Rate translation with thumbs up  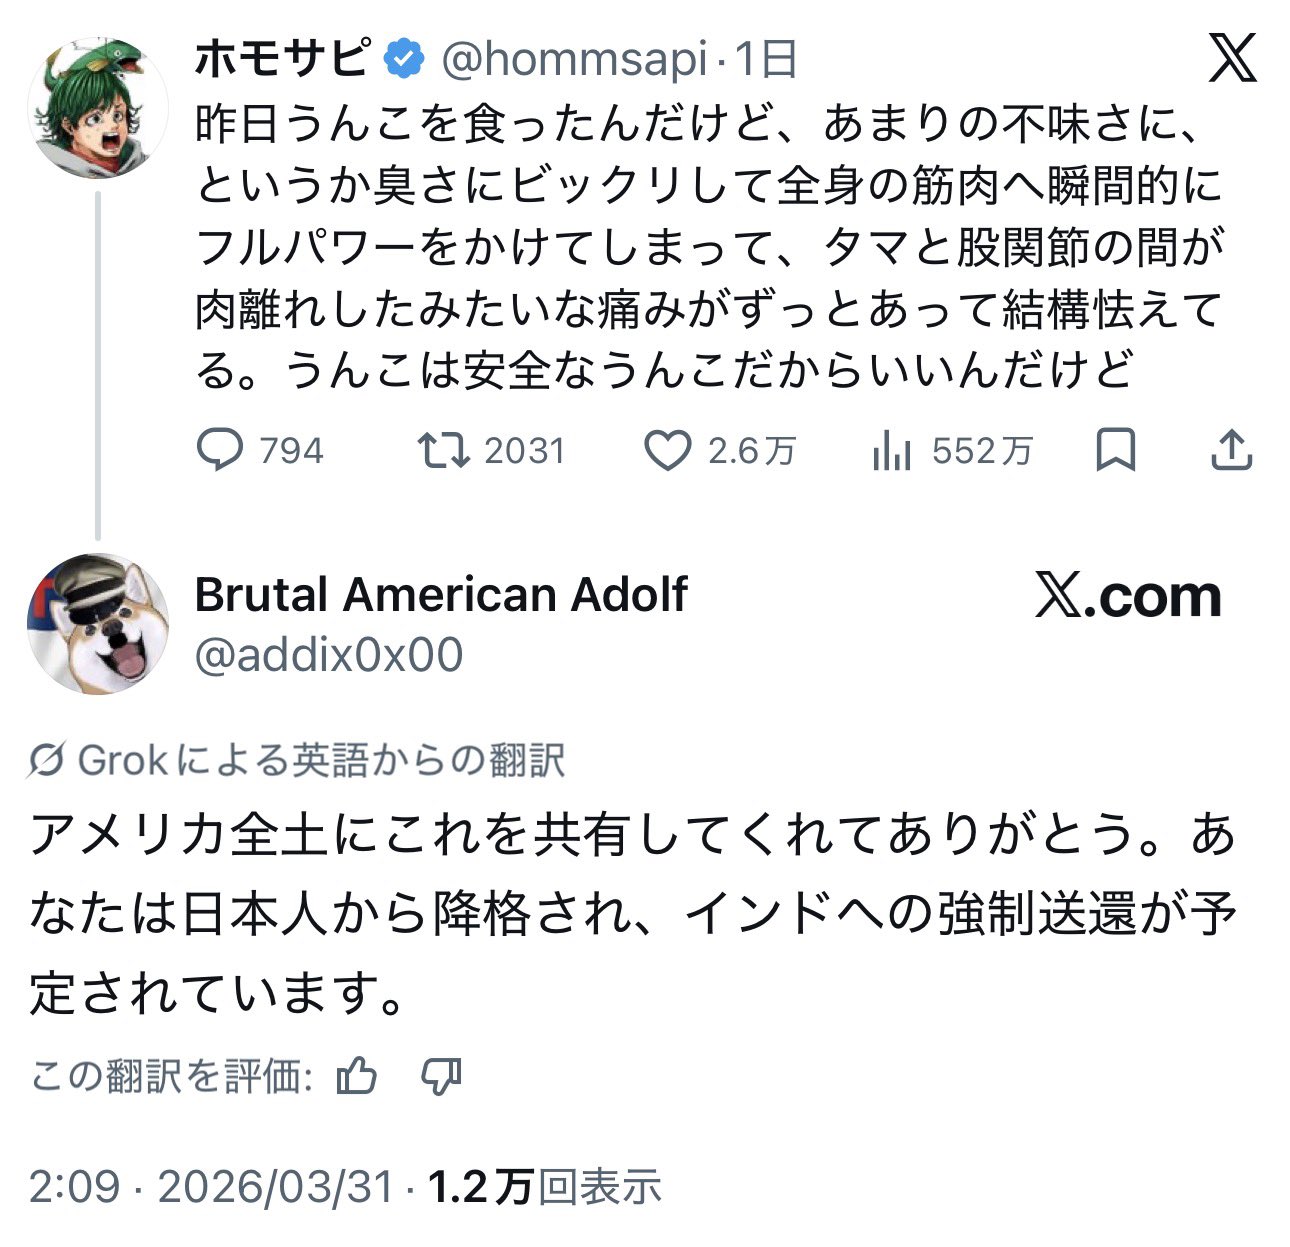pyautogui.click(x=357, y=1077)
